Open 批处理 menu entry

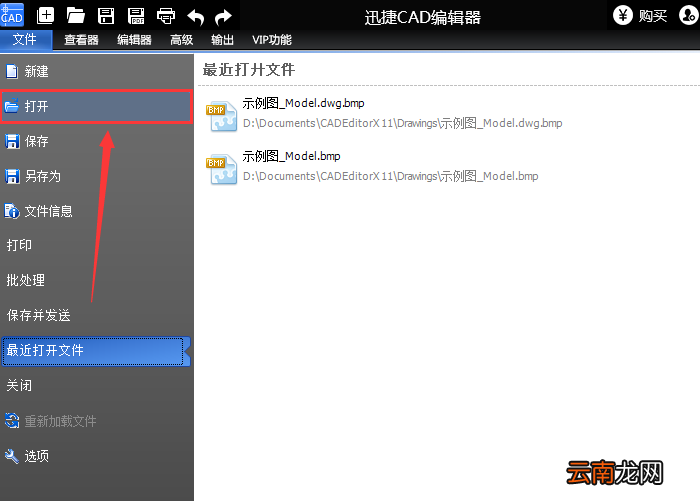[x=96, y=280]
